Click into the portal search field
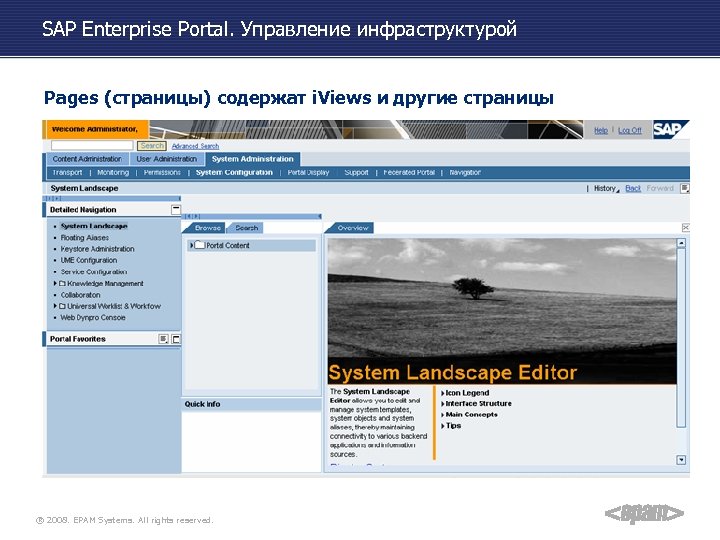720x540 pixels. [x=92, y=146]
